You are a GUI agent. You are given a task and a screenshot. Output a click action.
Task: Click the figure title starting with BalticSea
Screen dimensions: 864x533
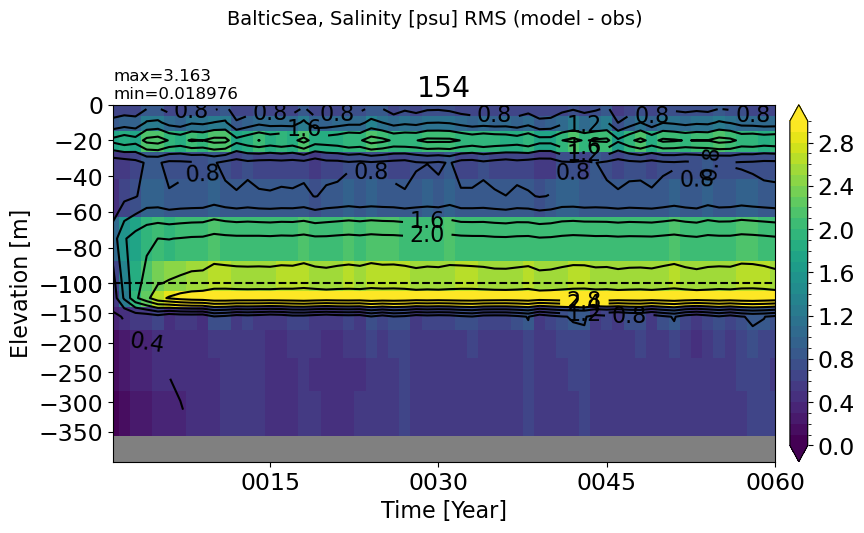click(434, 18)
